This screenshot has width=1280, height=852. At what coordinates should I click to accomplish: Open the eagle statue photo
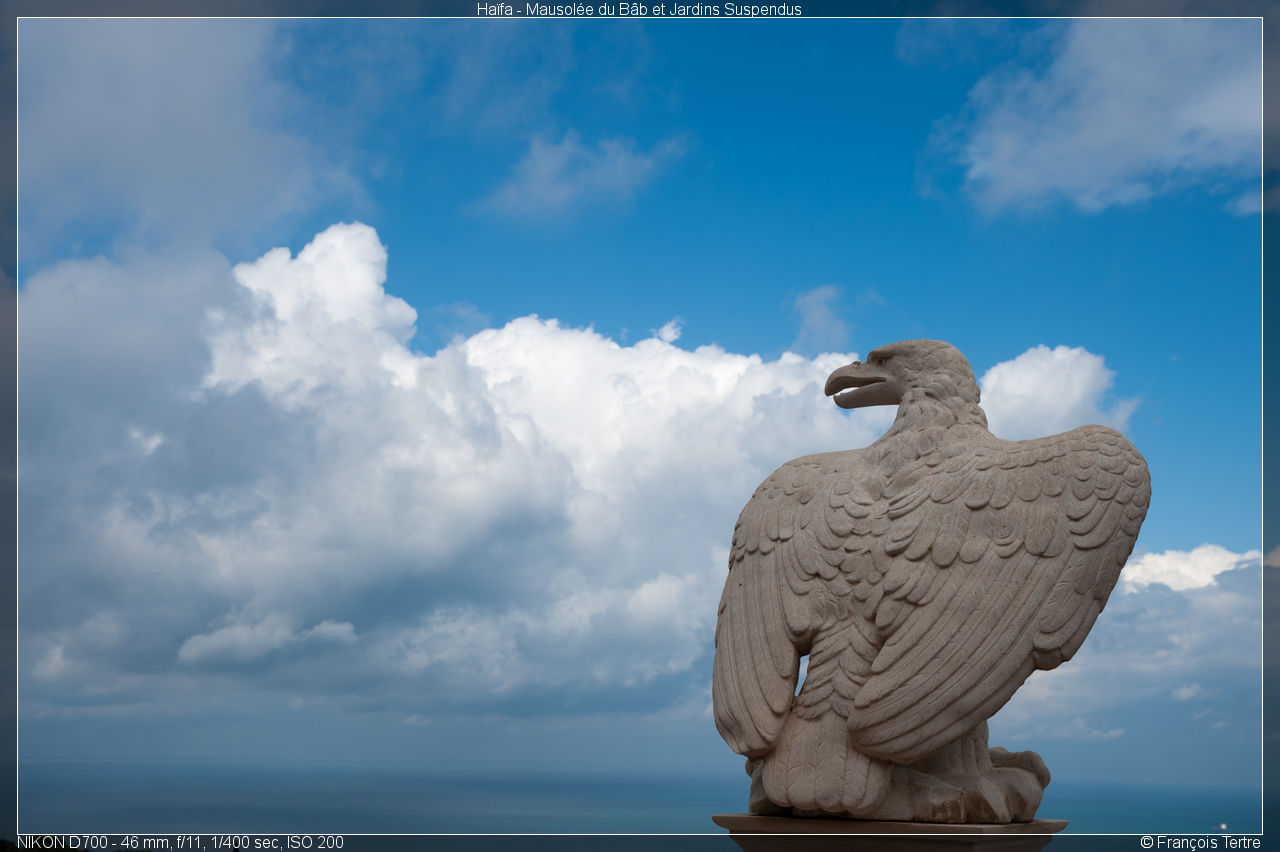[x=640, y=426]
